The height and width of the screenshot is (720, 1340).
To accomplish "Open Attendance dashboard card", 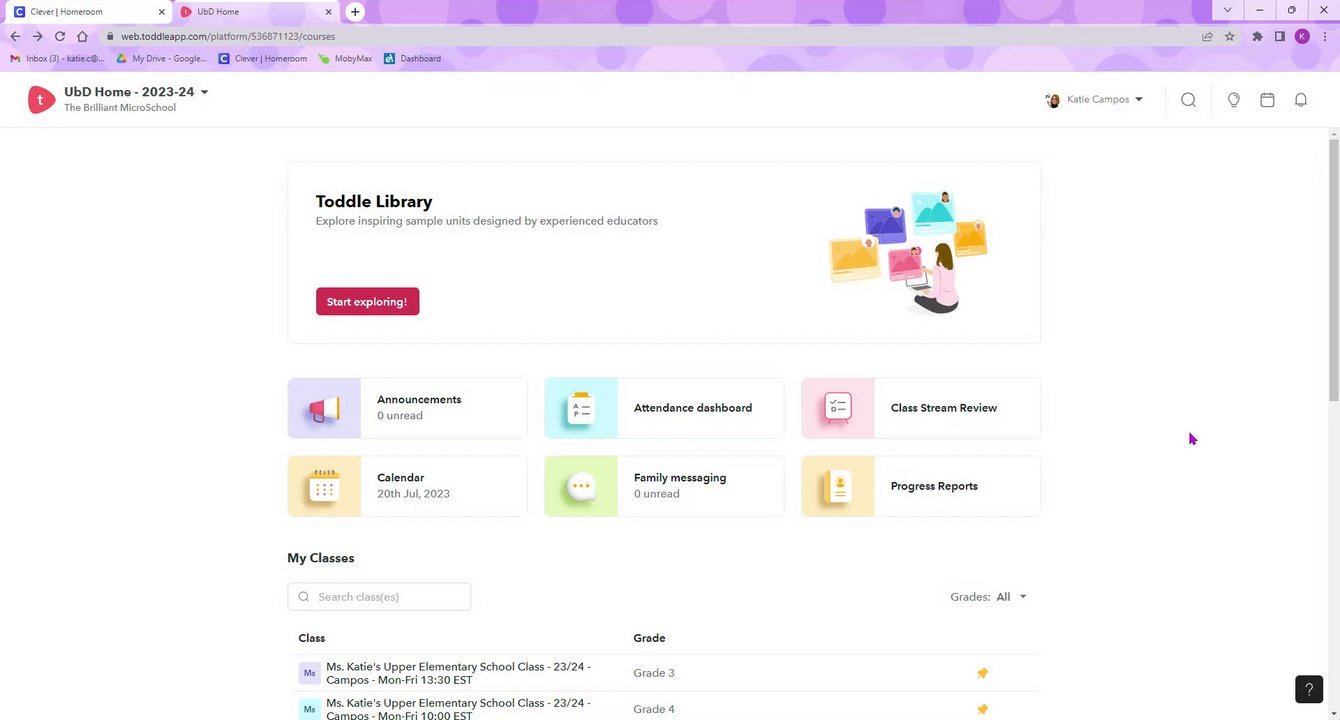I will click(x=664, y=408).
